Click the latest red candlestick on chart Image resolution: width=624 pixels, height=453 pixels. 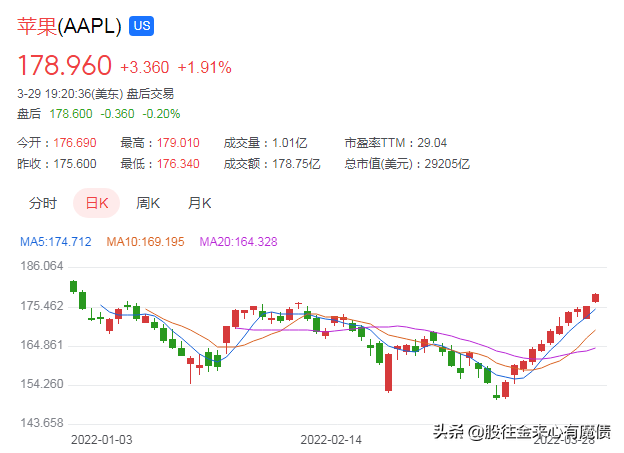coord(595,298)
